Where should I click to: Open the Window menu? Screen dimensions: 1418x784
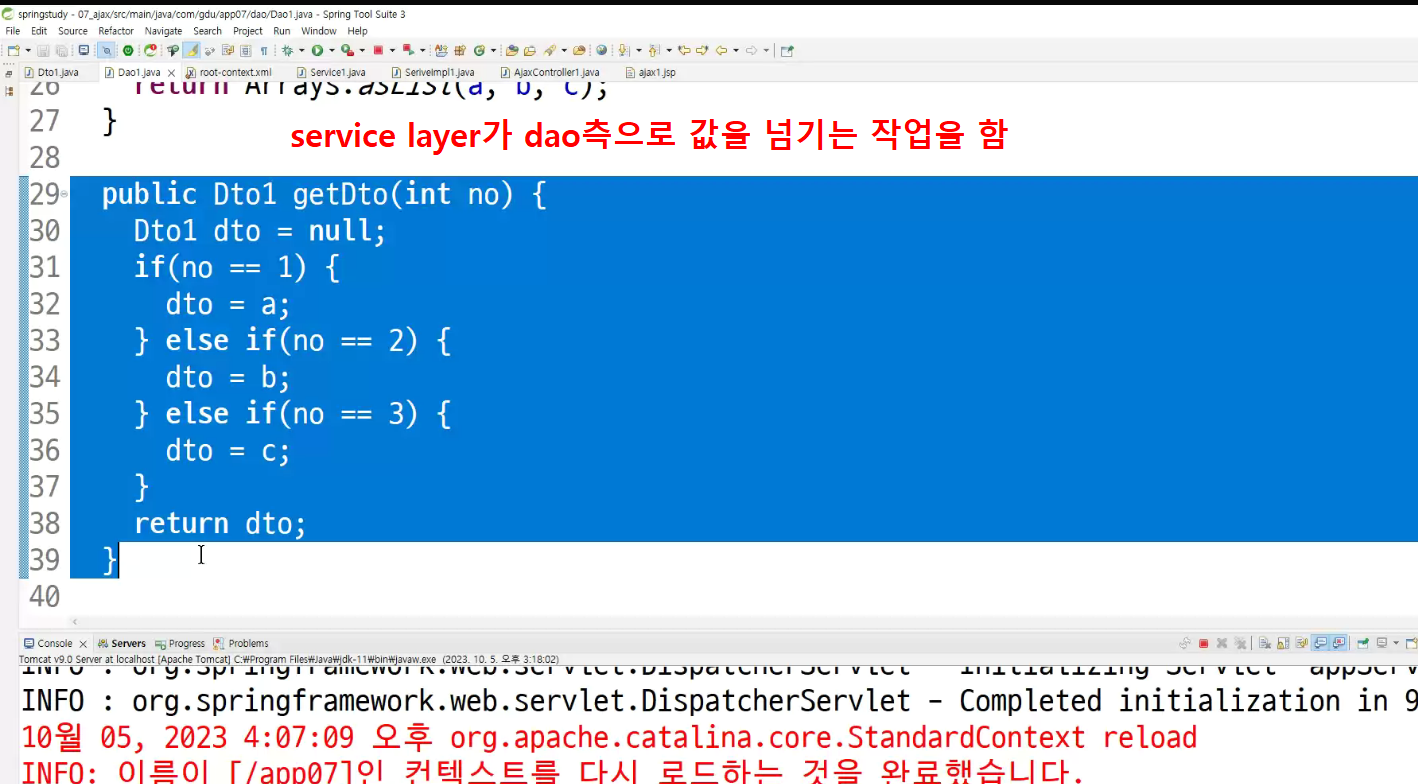pyautogui.click(x=319, y=31)
